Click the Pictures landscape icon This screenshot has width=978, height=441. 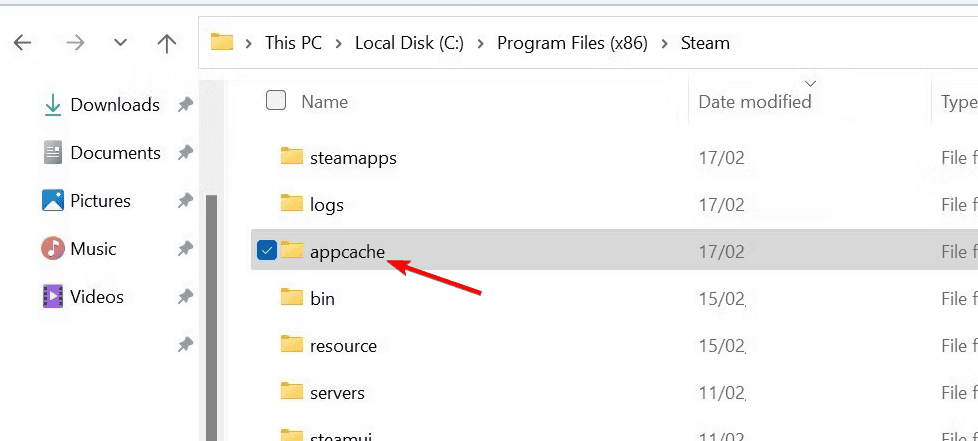(53, 201)
